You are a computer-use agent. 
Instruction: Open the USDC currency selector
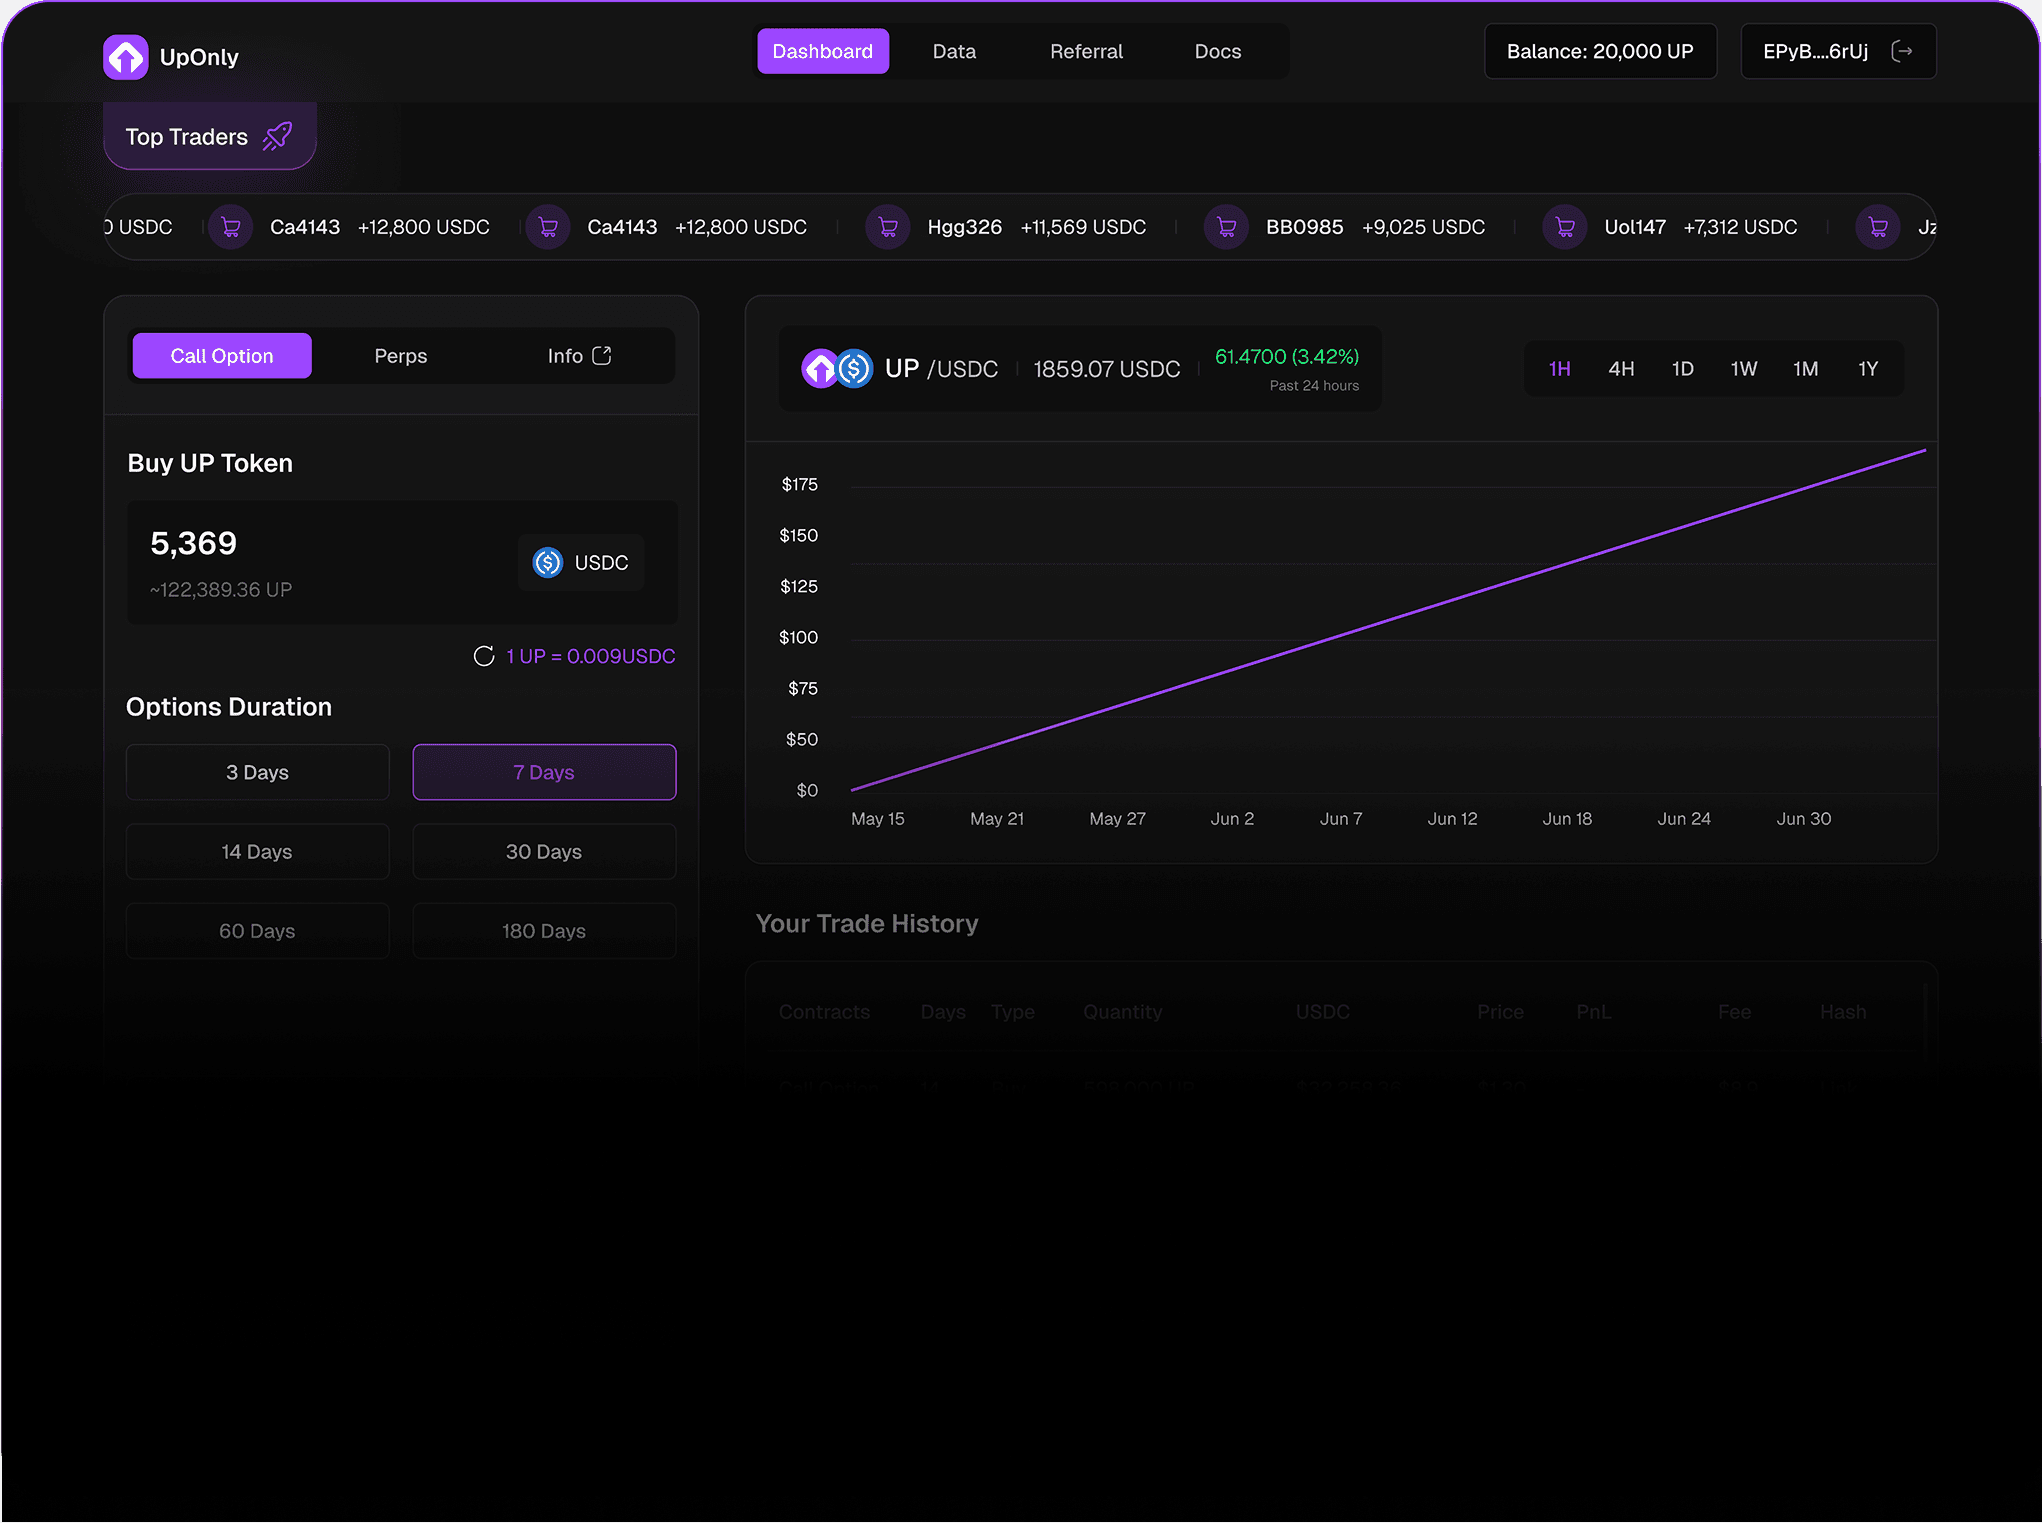pyautogui.click(x=581, y=563)
